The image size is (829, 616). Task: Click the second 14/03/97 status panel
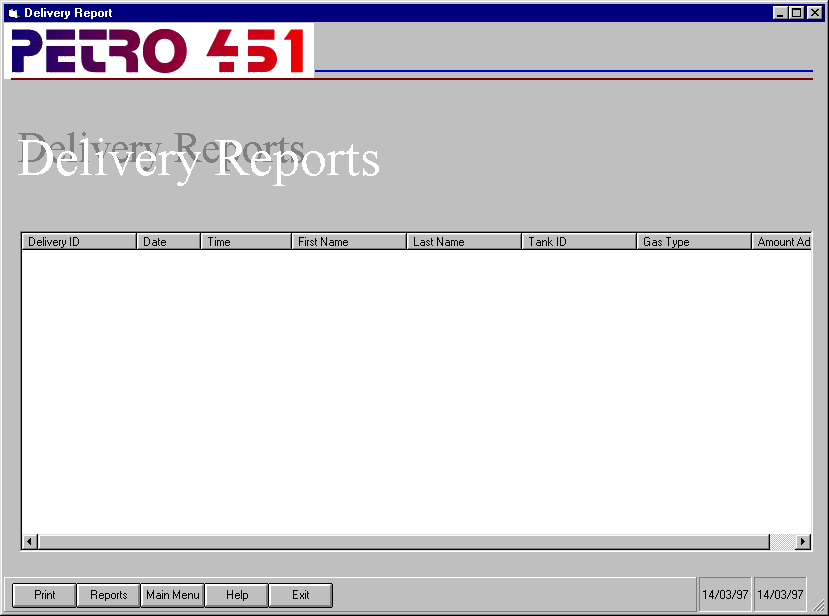click(x=780, y=595)
